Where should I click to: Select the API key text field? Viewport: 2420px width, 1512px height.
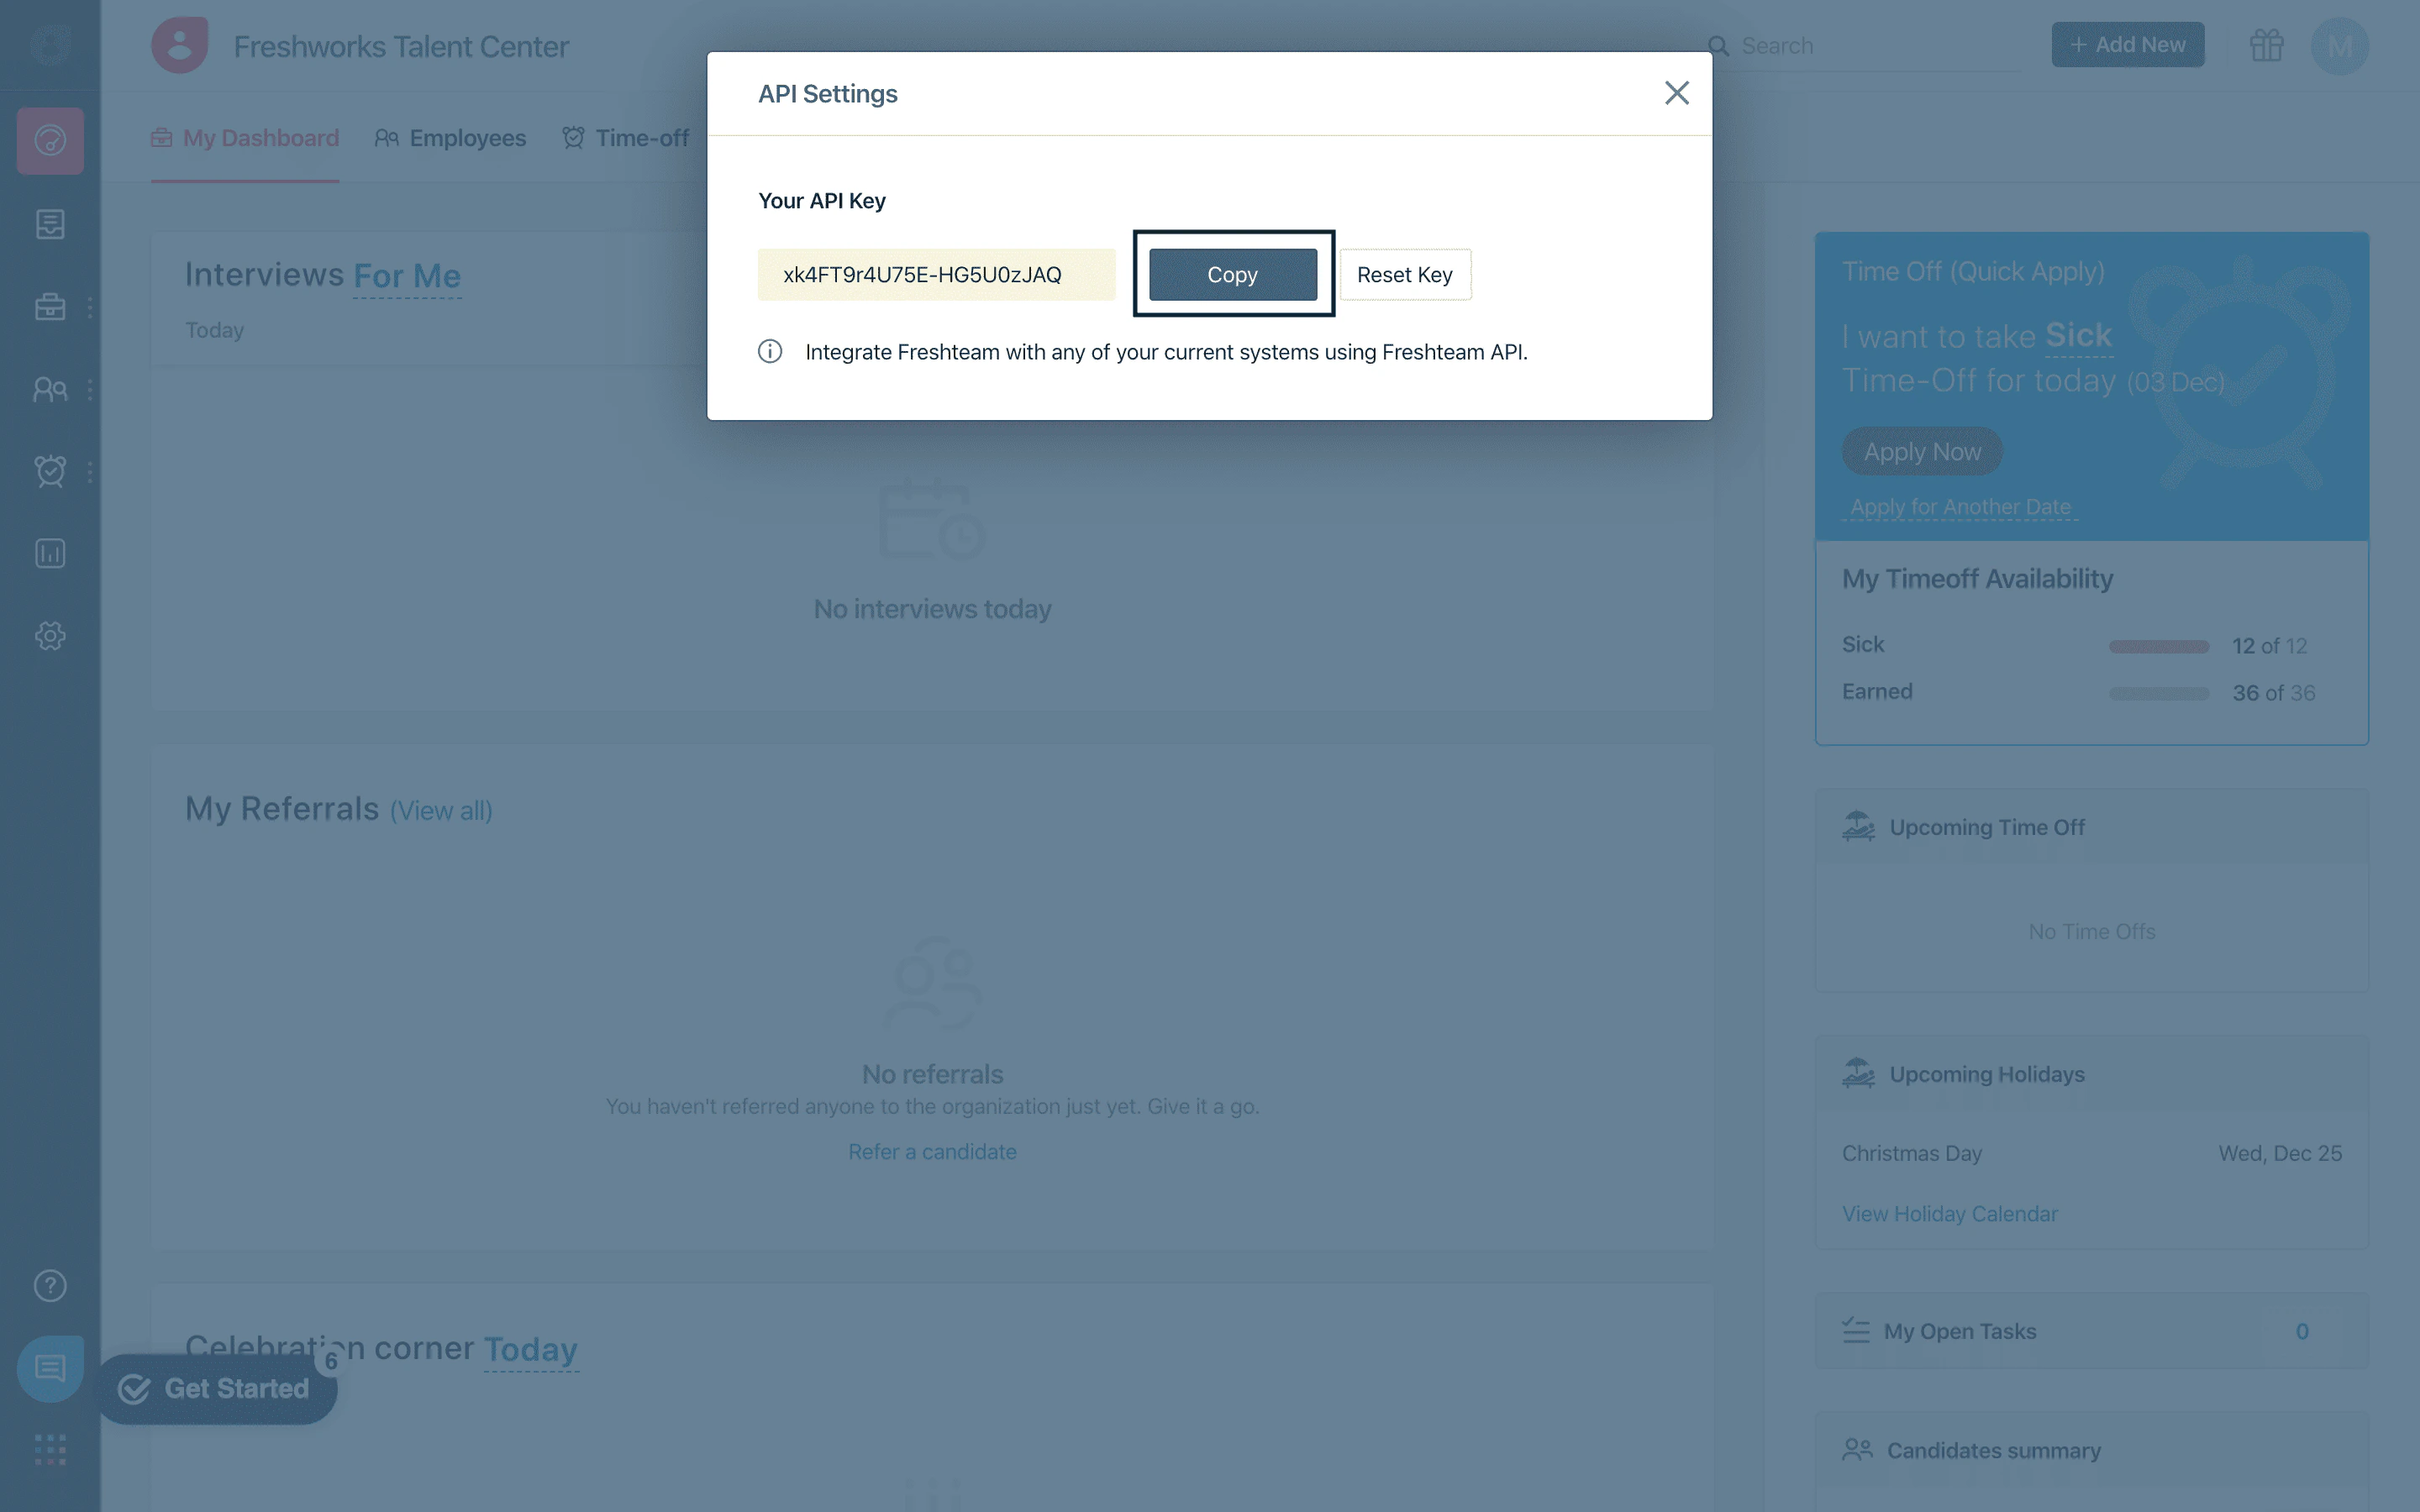click(x=935, y=274)
